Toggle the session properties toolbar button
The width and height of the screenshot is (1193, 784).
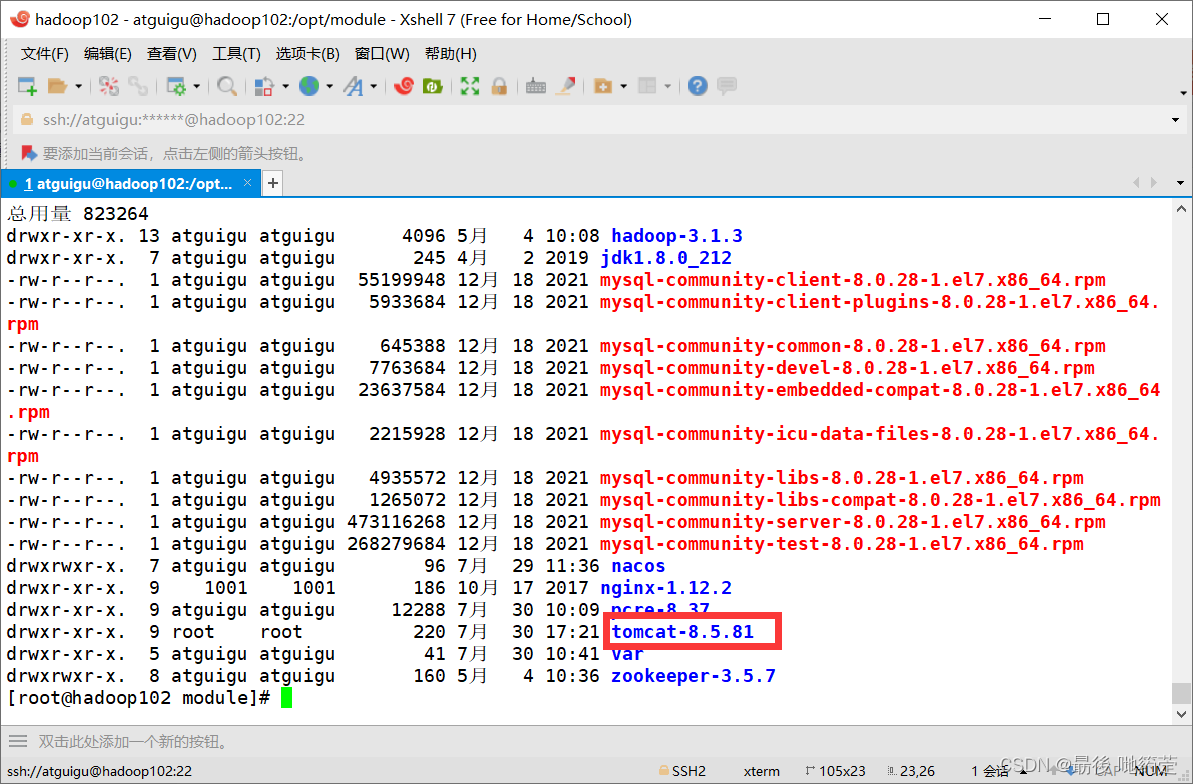(176, 86)
